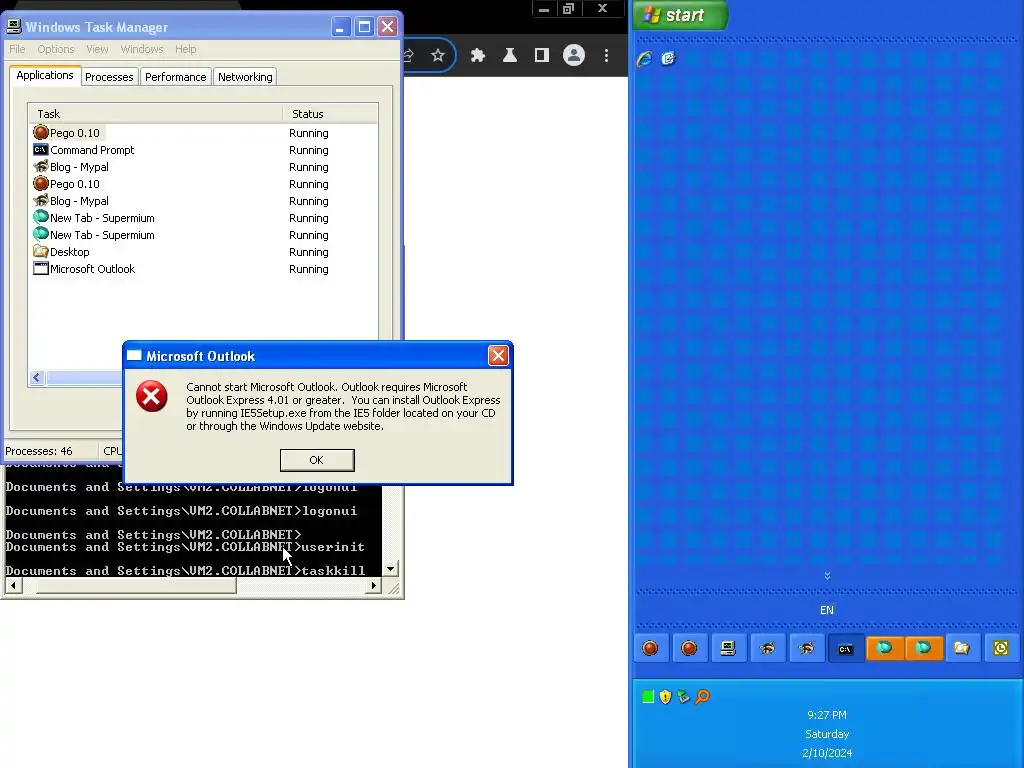Screen dimensions: 1024x768
Task: Click the Supermium taskbar button beside Command Prompt button
Action: tap(884, 648)
